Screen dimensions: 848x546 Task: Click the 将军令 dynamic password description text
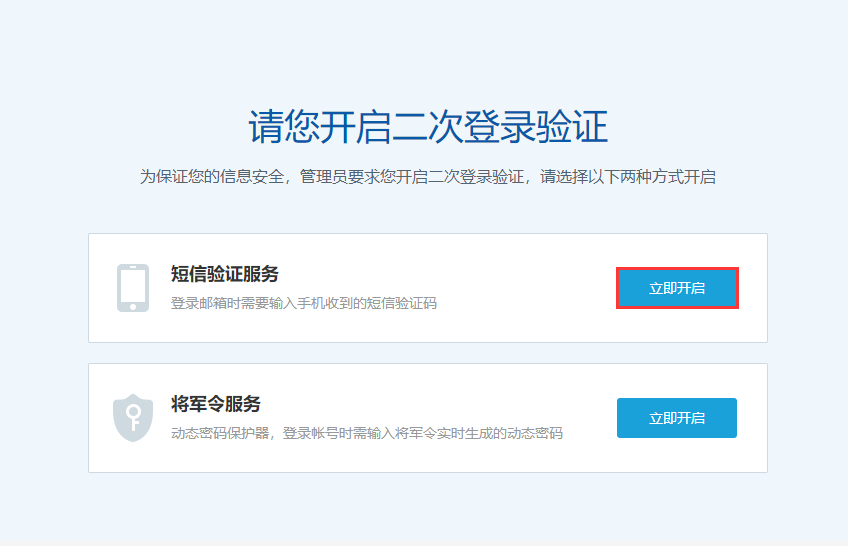pyautogui.click(x=366, y=433)
